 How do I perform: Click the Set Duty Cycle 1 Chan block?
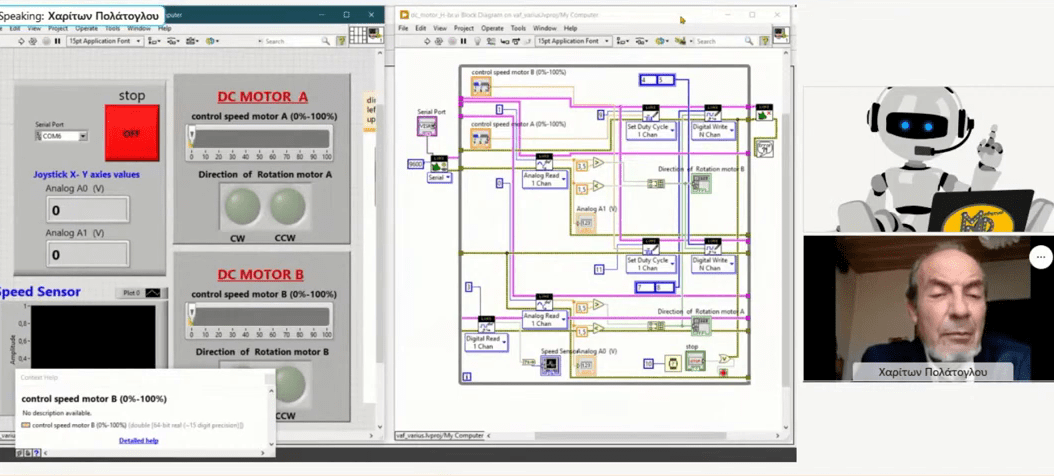coord(648,128)
